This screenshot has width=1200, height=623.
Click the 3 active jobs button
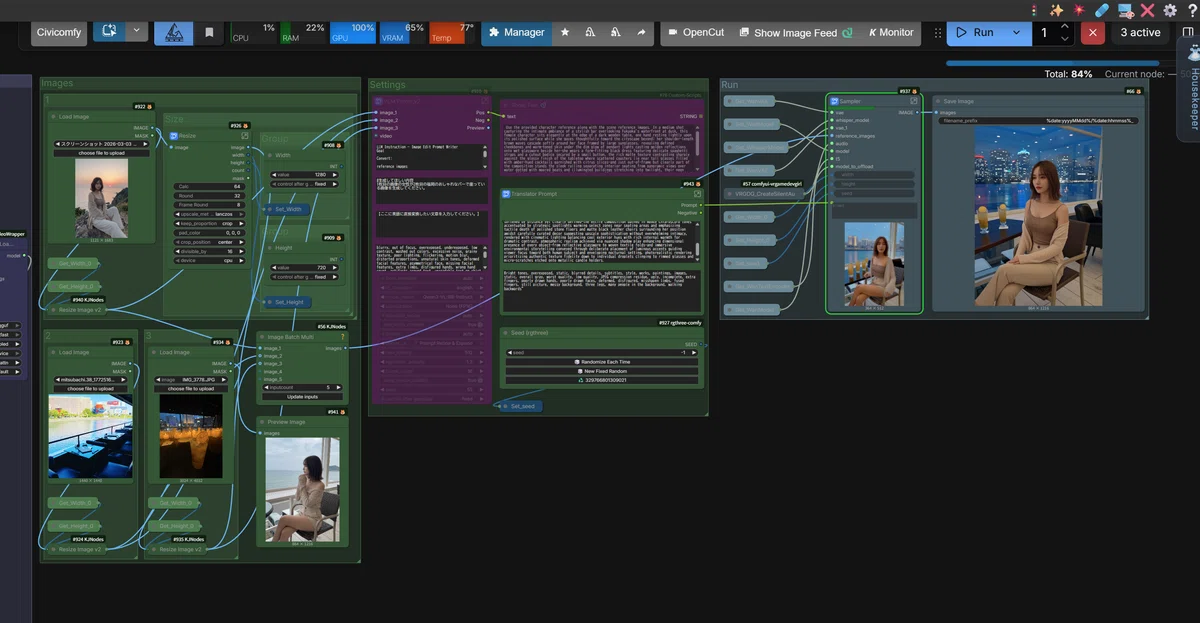1140,32
